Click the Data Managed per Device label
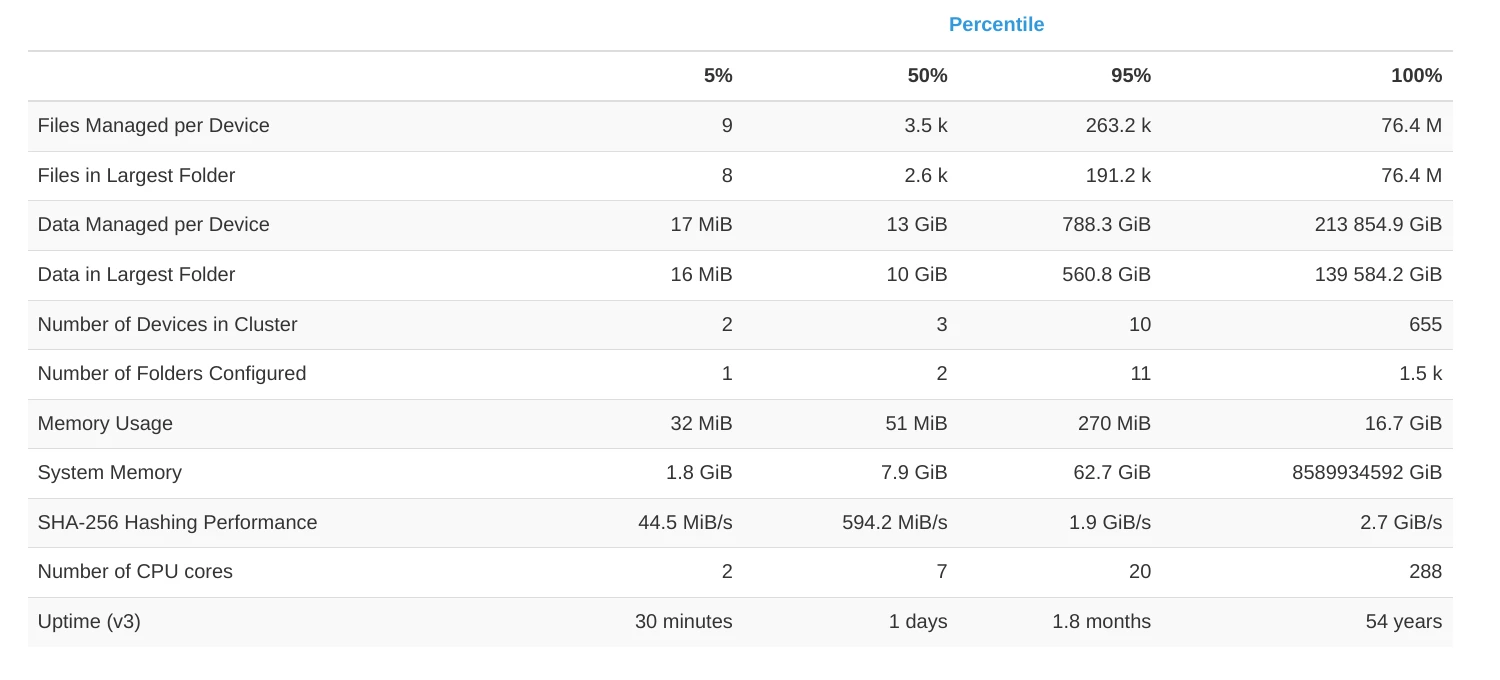This screenshot has width=1500, height=680. (153, 225)
